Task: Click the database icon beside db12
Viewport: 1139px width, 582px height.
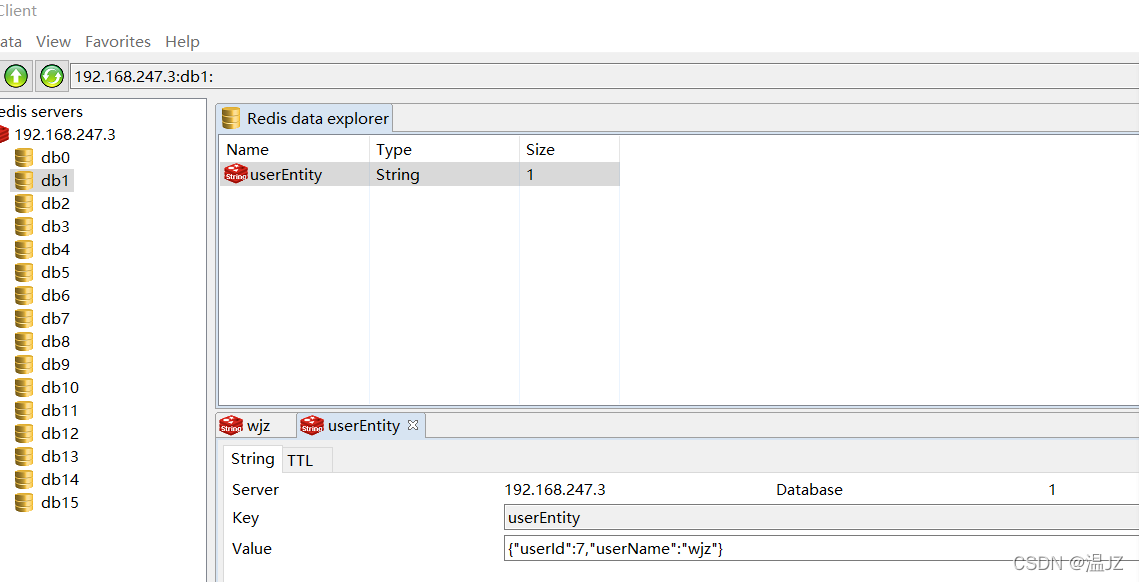Action: [x=24, y=434]
